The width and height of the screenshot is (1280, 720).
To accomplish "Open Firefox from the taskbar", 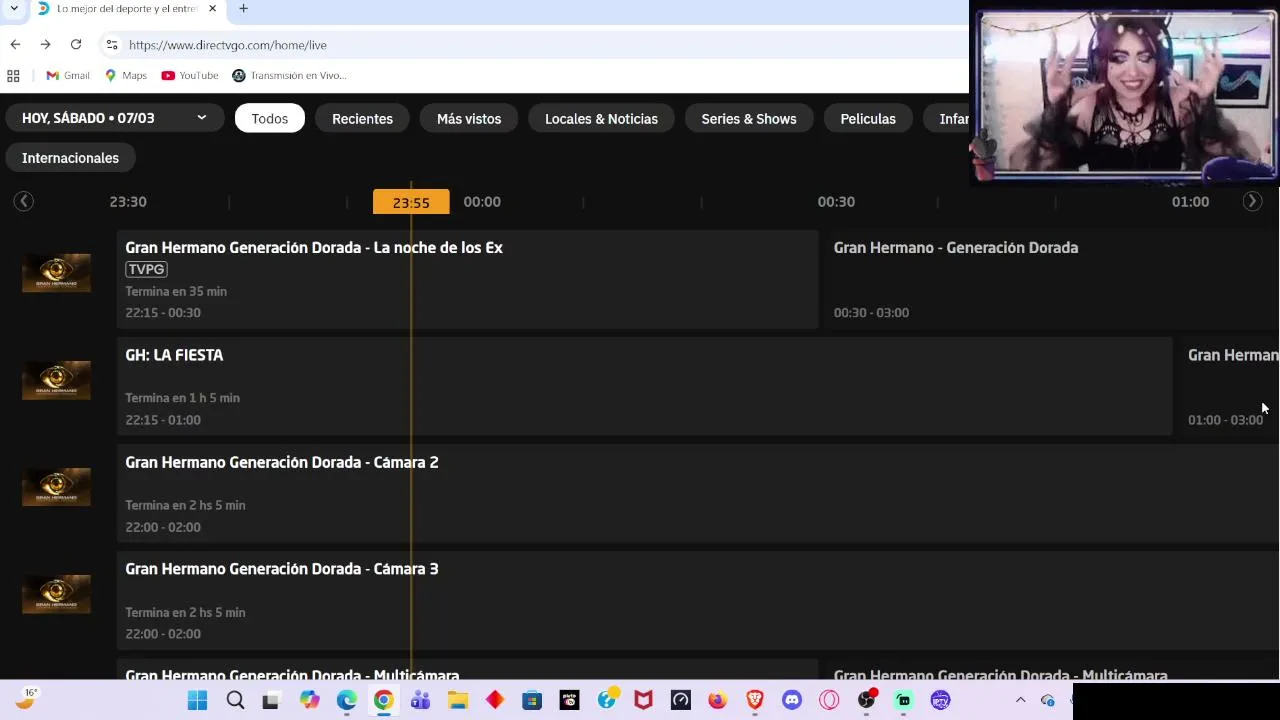I will tap(717, 700).
